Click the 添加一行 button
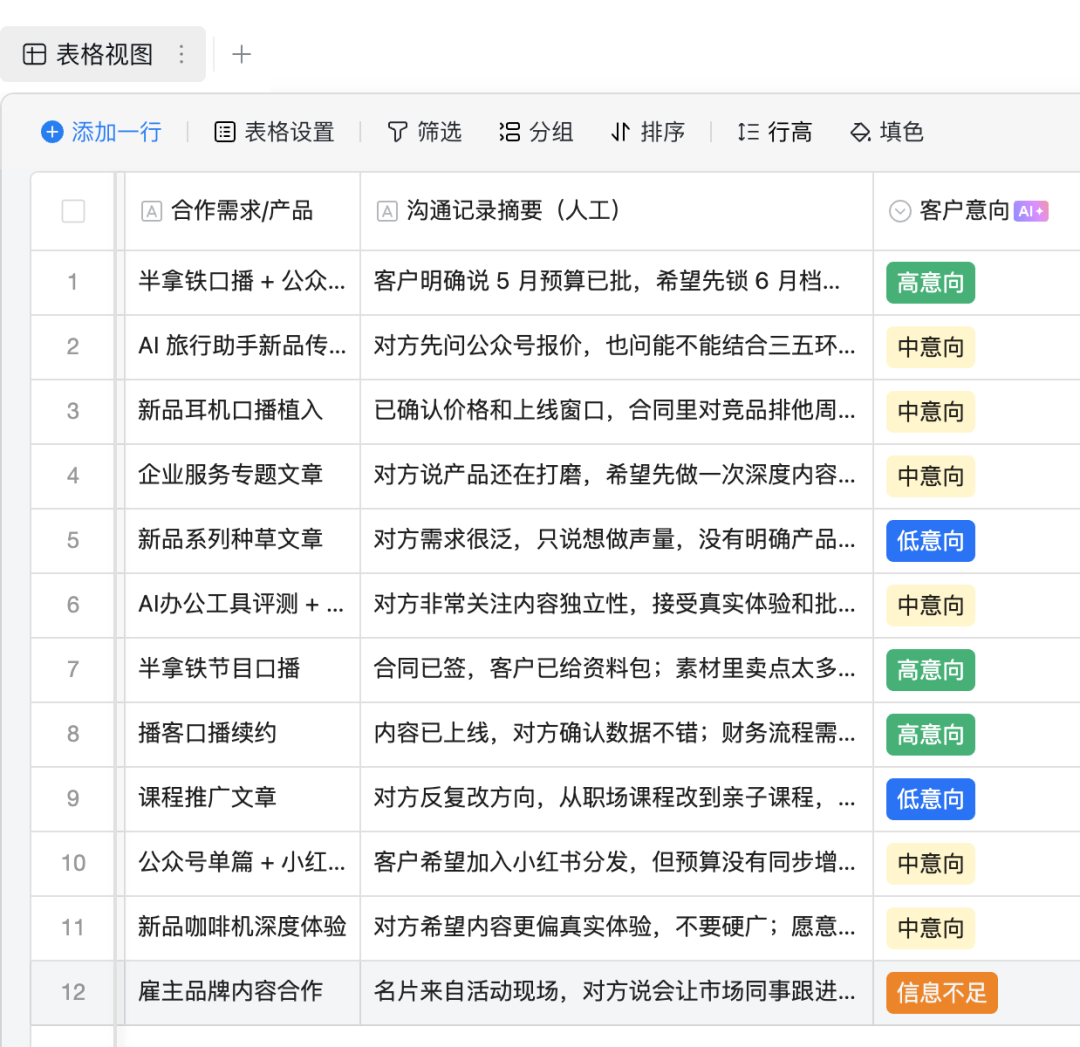This screenshot has height=1047, width=1080. (101, 132)
